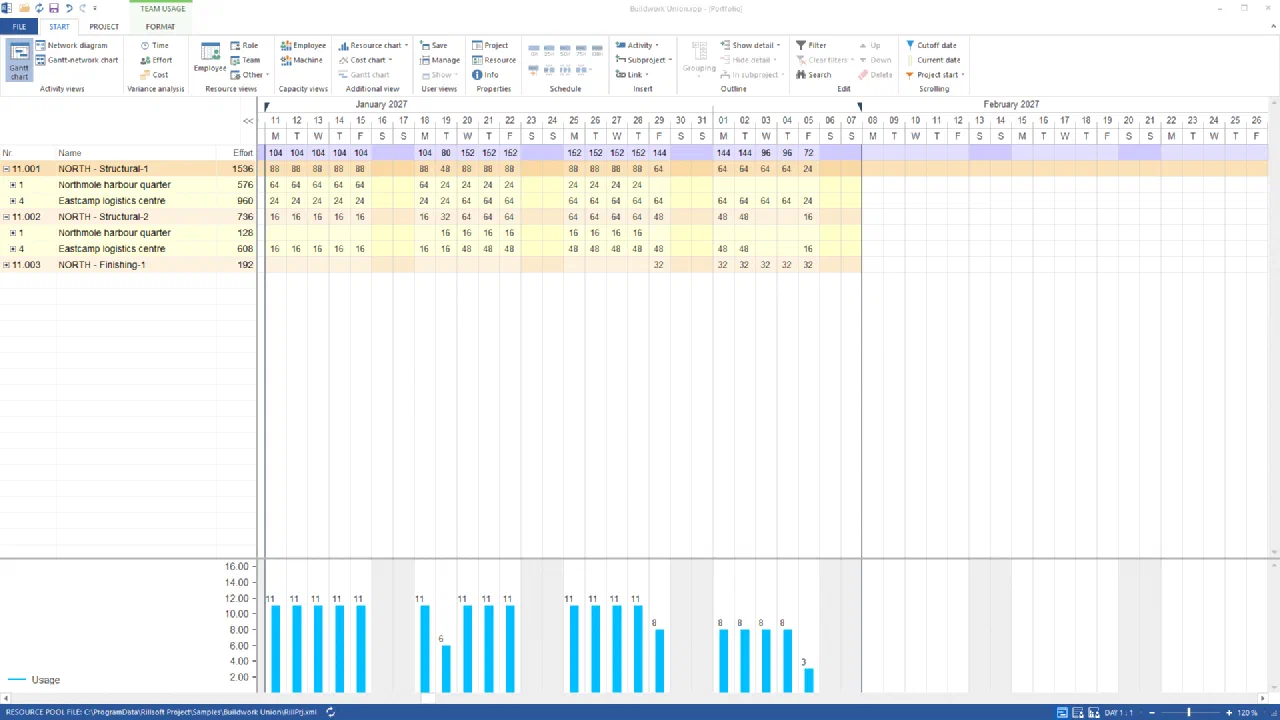Expand row 11.003 NORTH - Finishing-1
Image resolution: width=1280 pixels, height=720 pixels.
[6, 265]
